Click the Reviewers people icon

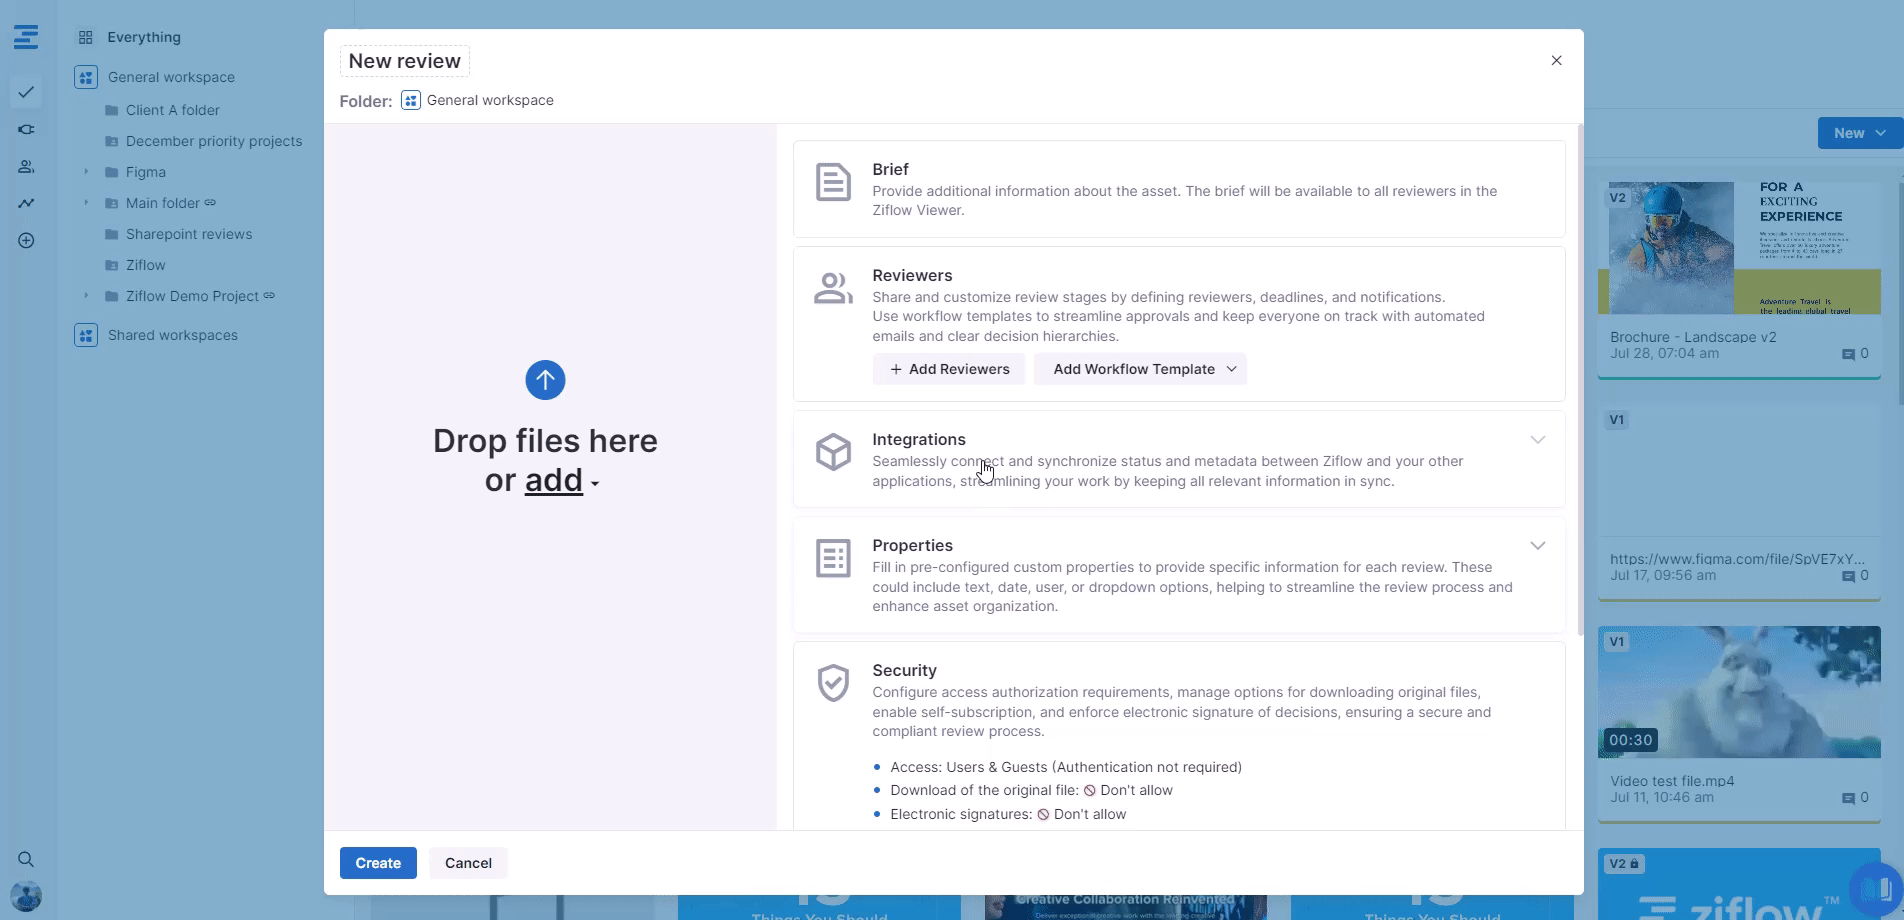(833, 288)
